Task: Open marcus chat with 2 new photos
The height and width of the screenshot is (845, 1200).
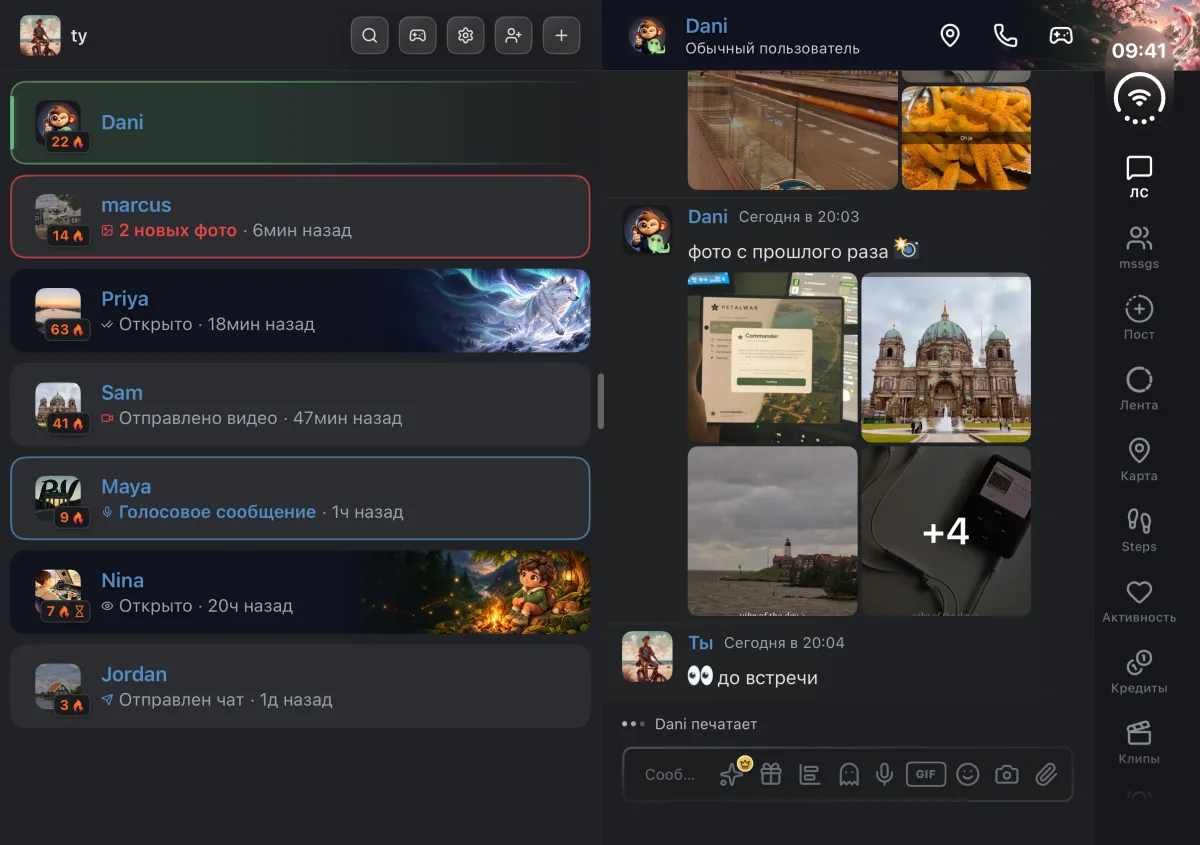Action: [x=300, y=217]
